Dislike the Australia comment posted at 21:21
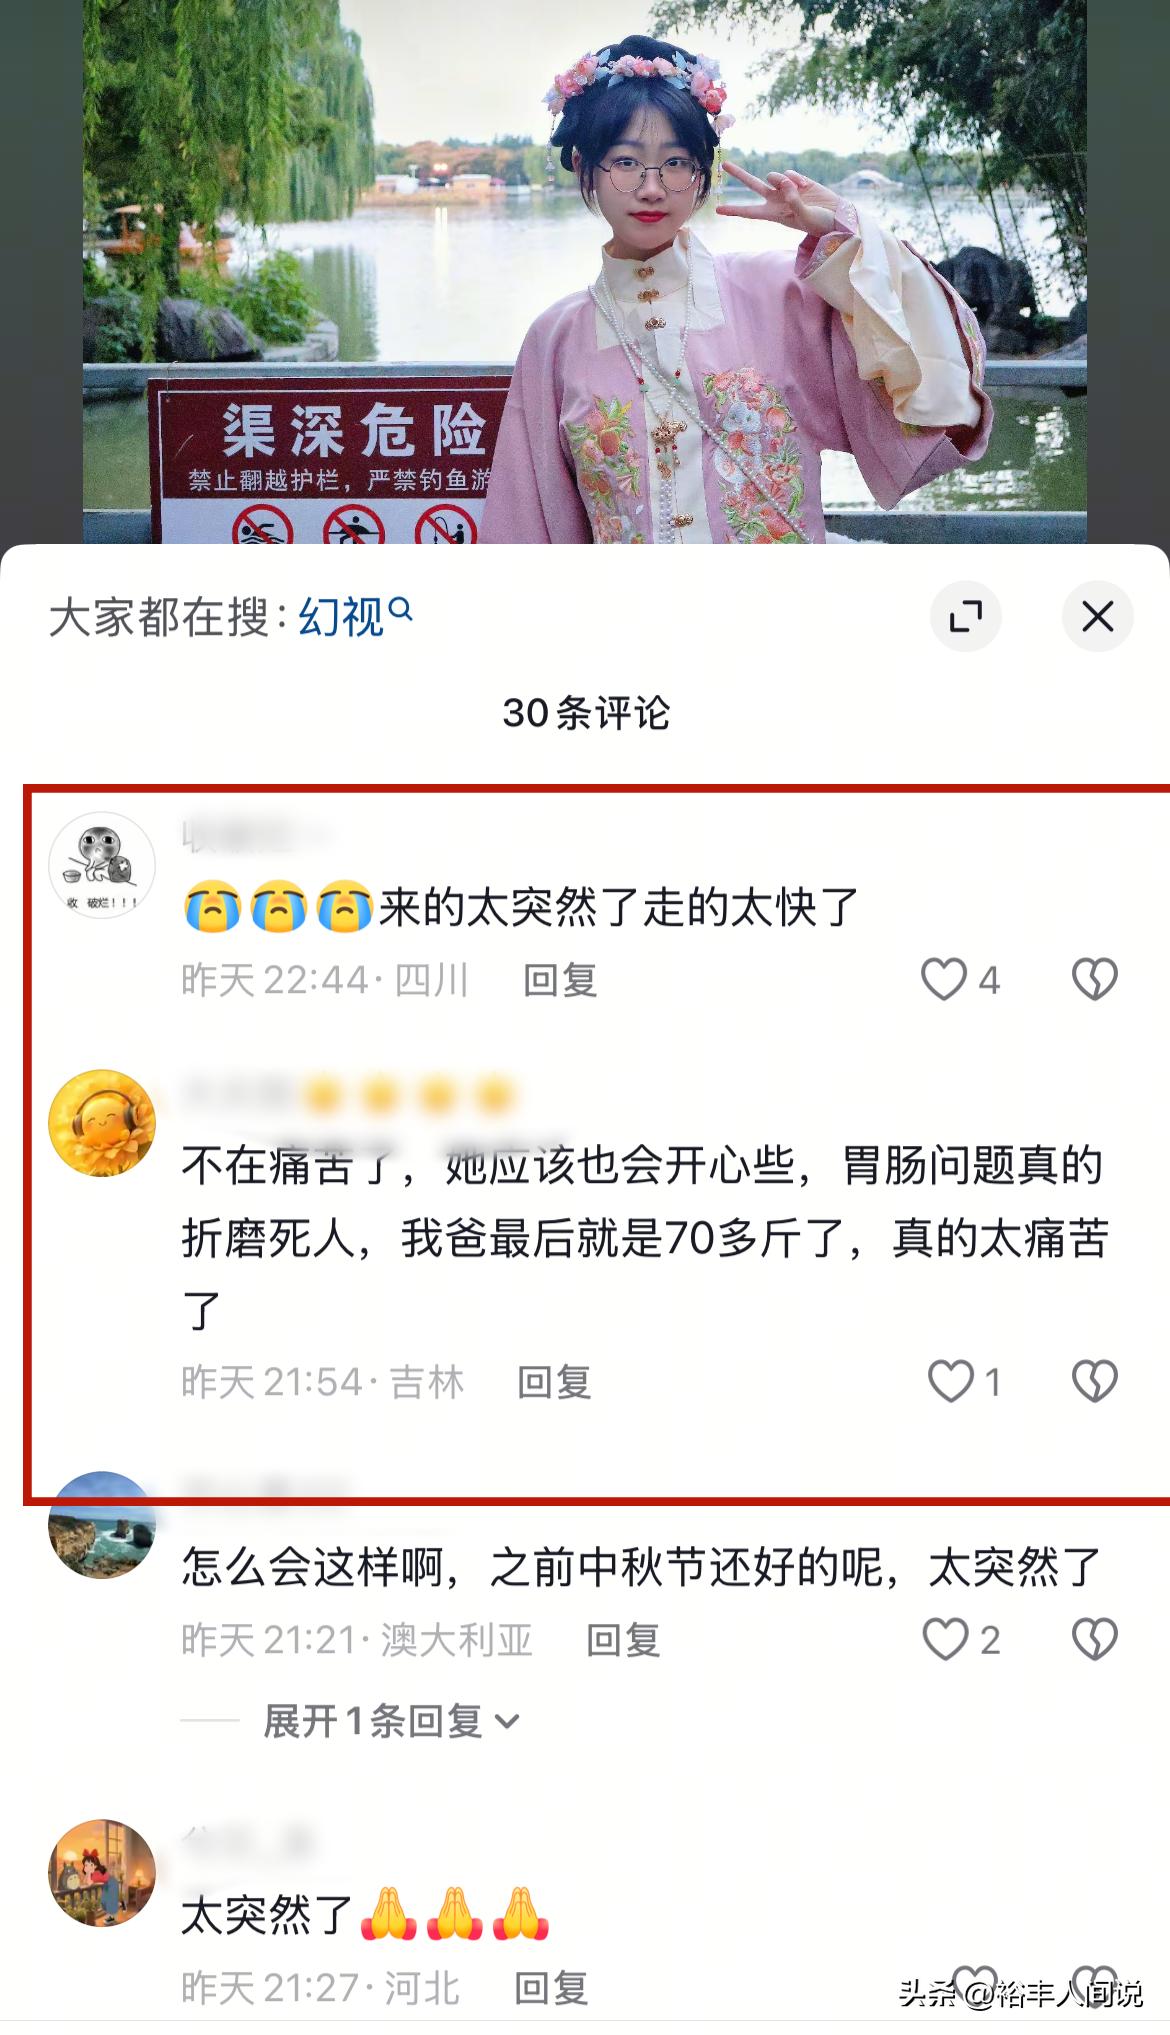The image size is (1170, 2035). 1095,1640
